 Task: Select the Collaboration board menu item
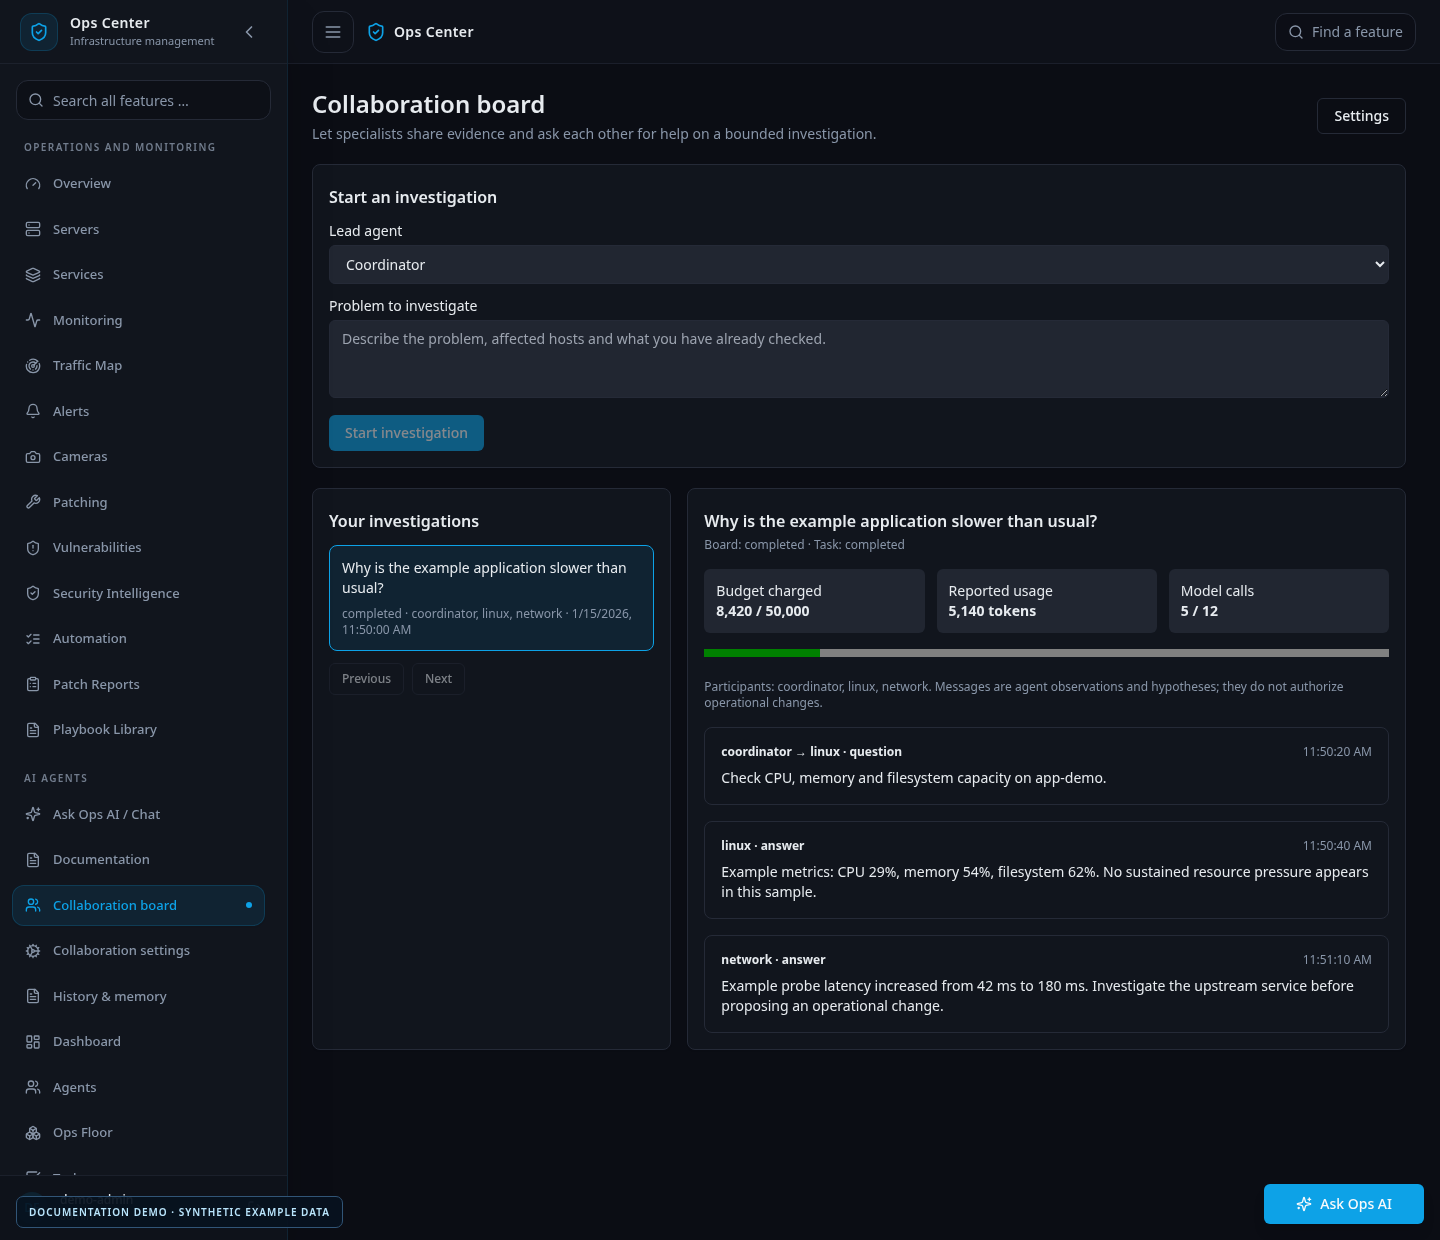(x=138, y=906)
